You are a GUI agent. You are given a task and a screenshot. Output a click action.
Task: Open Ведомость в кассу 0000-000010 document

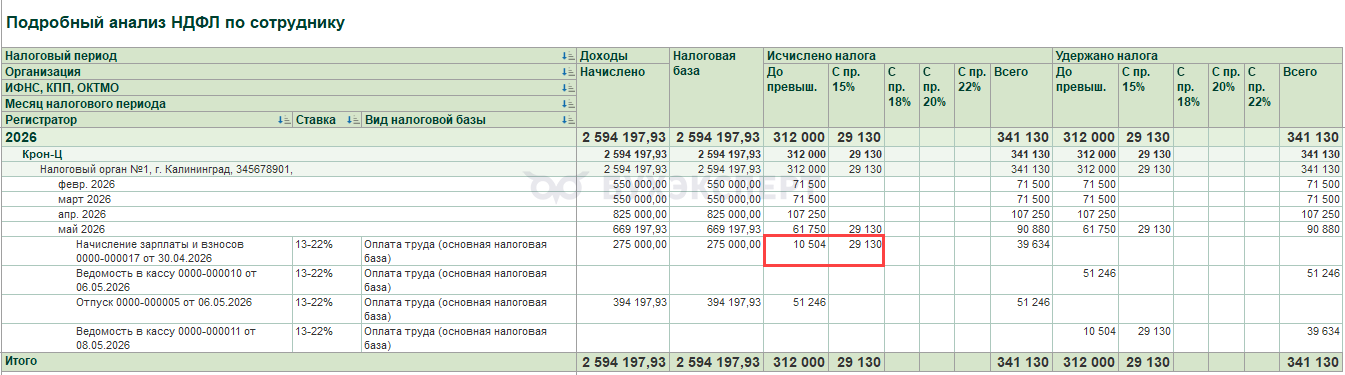(165, 279)
